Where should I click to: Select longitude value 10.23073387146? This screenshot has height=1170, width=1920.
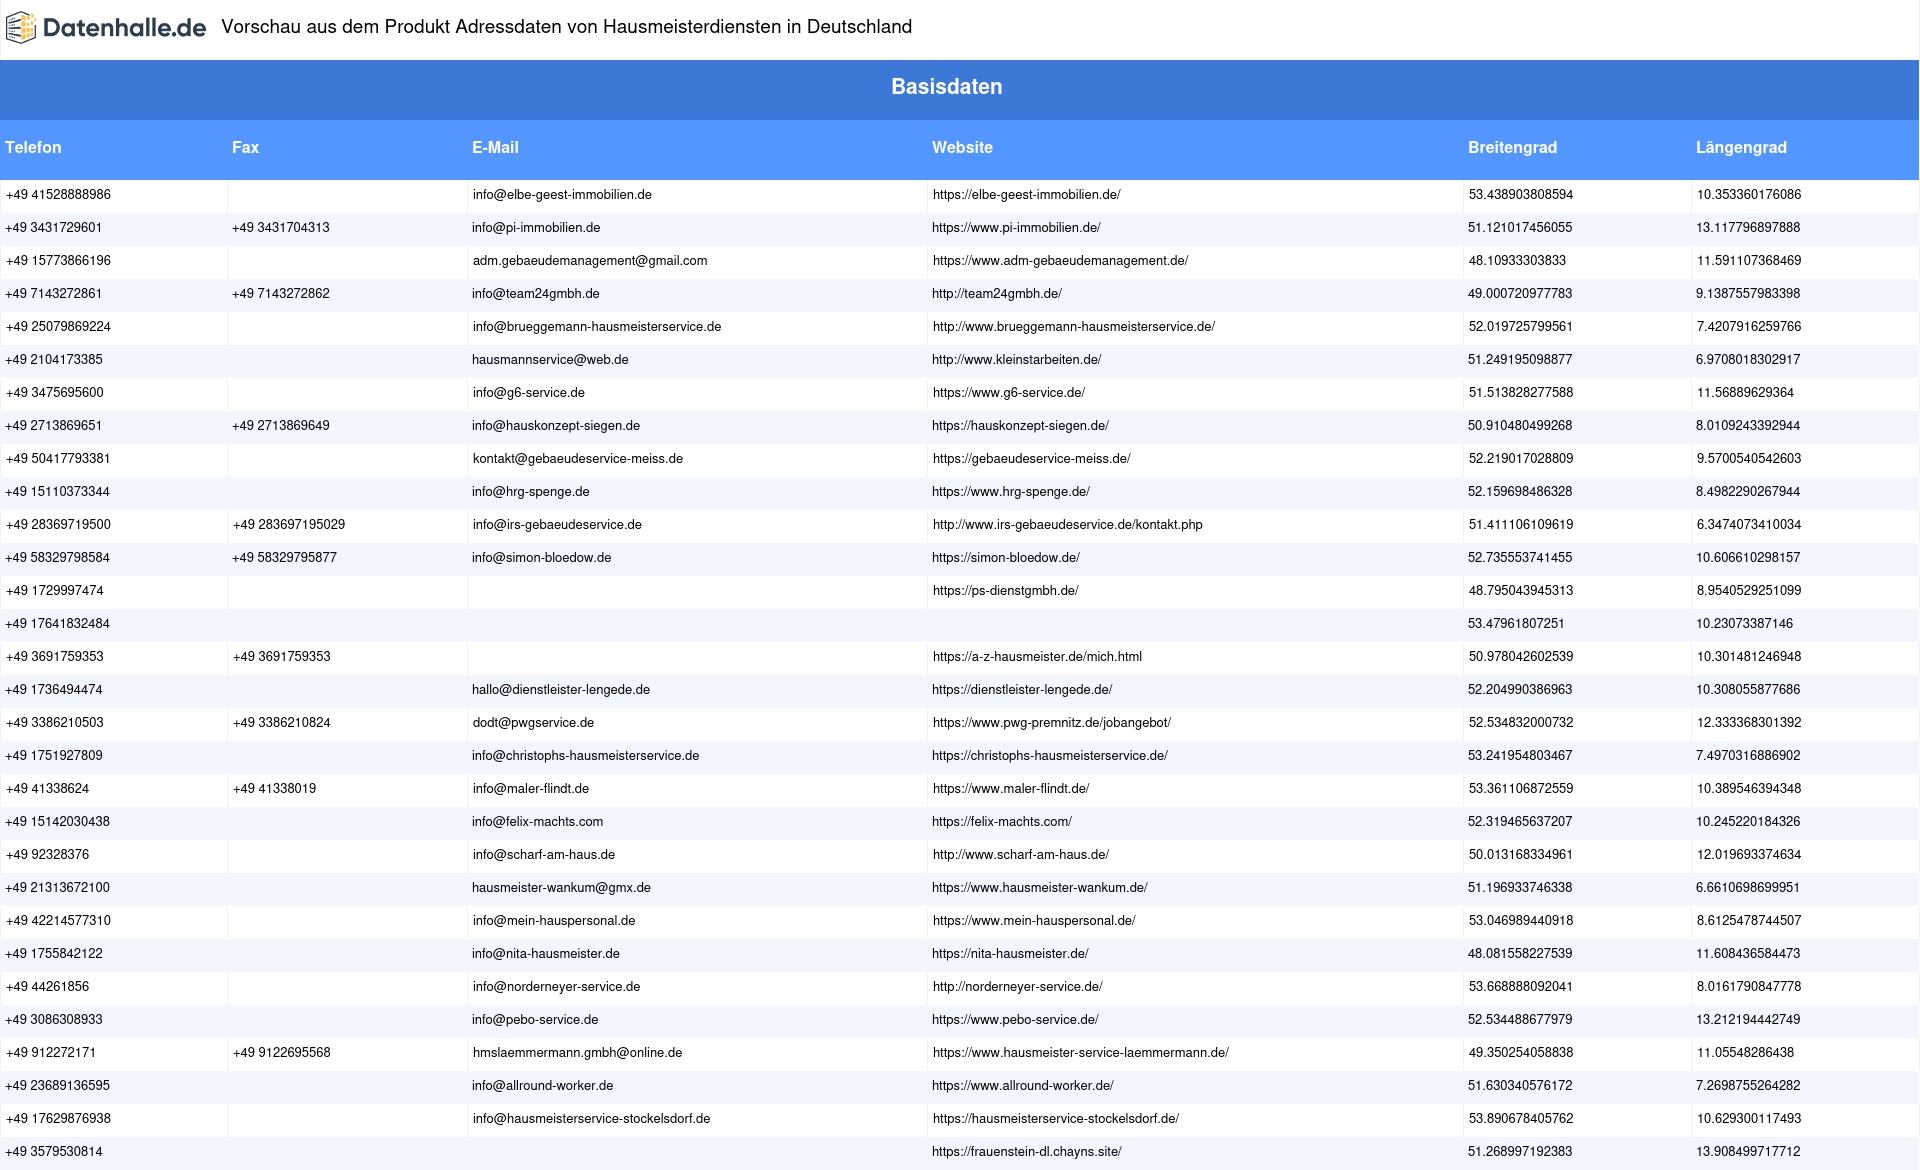point(1745,624)
